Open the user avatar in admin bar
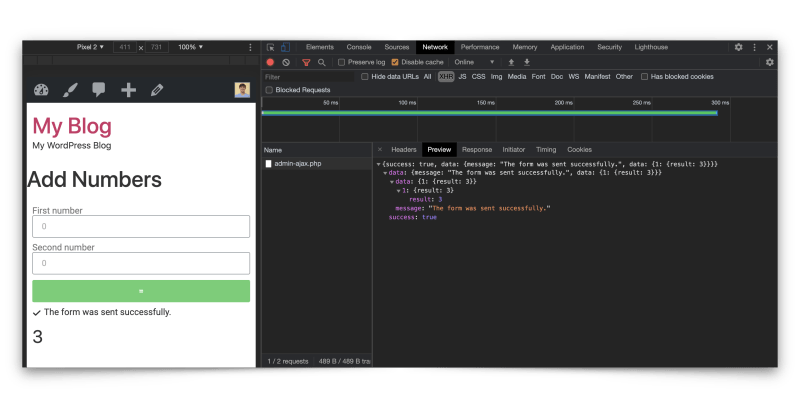 click(x=242, y=90)
